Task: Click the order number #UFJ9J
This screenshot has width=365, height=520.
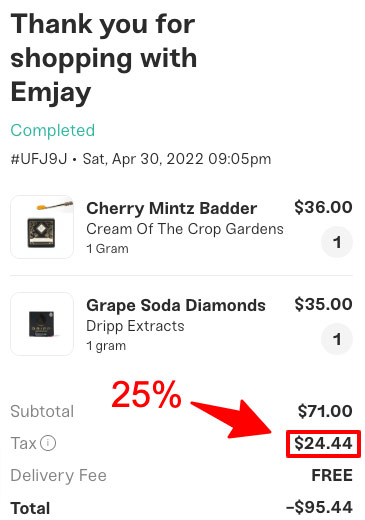Action: (39, 159)
